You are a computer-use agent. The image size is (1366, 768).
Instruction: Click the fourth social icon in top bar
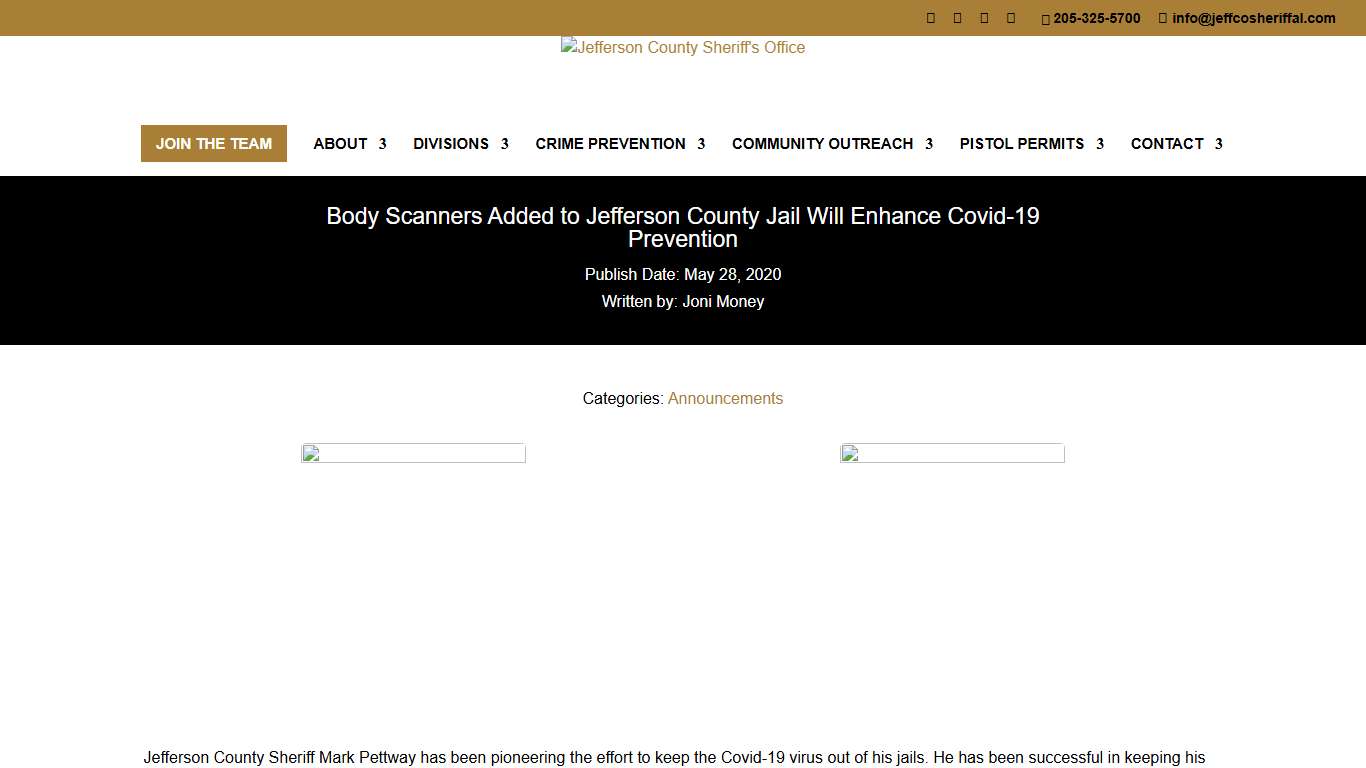tap(1011, 18)
